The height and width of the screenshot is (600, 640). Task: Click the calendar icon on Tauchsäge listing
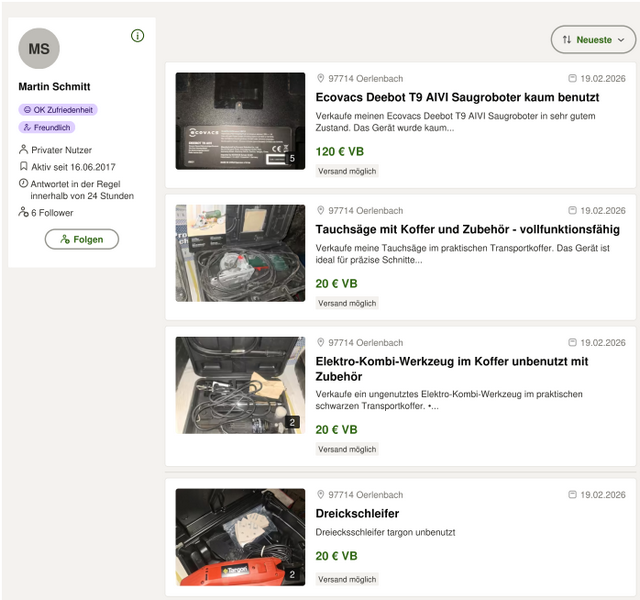[572, 211]
